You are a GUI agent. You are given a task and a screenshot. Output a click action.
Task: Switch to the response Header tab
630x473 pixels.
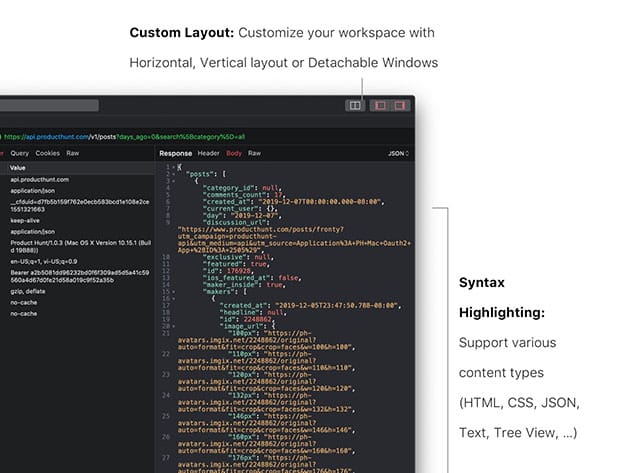[208, 153]
